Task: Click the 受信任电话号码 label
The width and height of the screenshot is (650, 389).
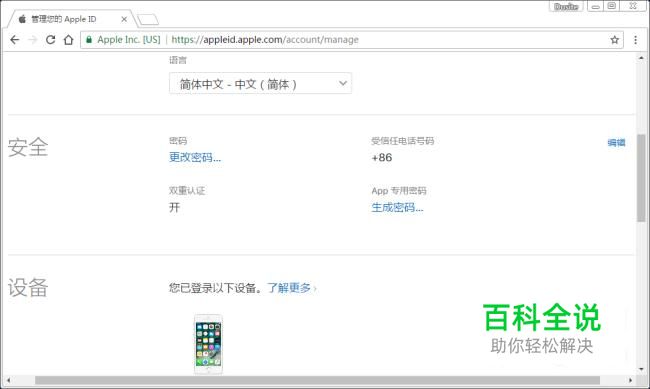Action: tap(403, 141)
